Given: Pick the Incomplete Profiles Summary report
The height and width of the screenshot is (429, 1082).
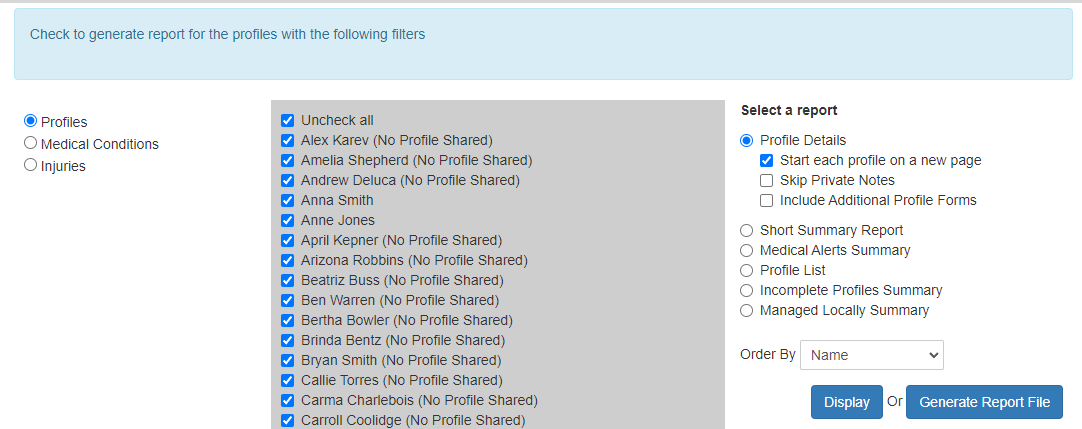Looking at the screenshot, I should tap(747, 290).
